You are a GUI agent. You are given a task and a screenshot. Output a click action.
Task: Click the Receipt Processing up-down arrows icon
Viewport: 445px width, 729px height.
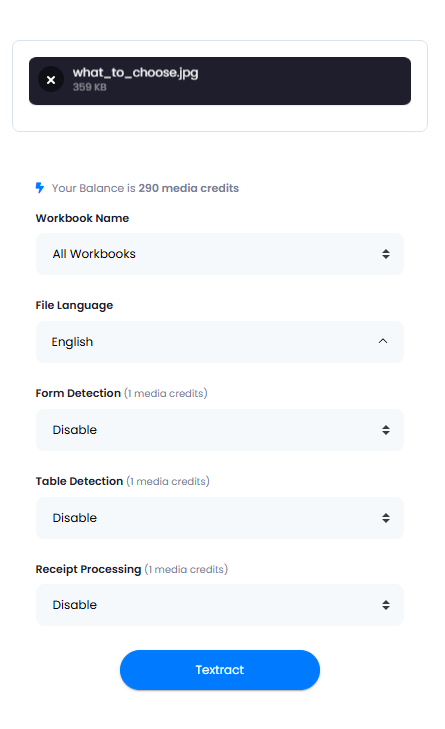pyautogui.click(x=385, y=605)
